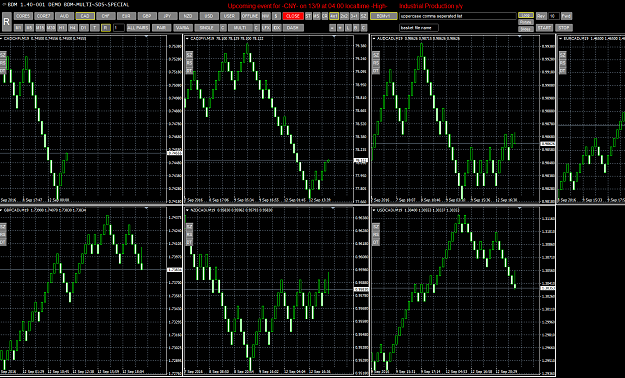The height and width of the screenshot is (378, 625).
Task: Select the CORE5 basket button
Action: pyautogui.click(x=23, y=16)
